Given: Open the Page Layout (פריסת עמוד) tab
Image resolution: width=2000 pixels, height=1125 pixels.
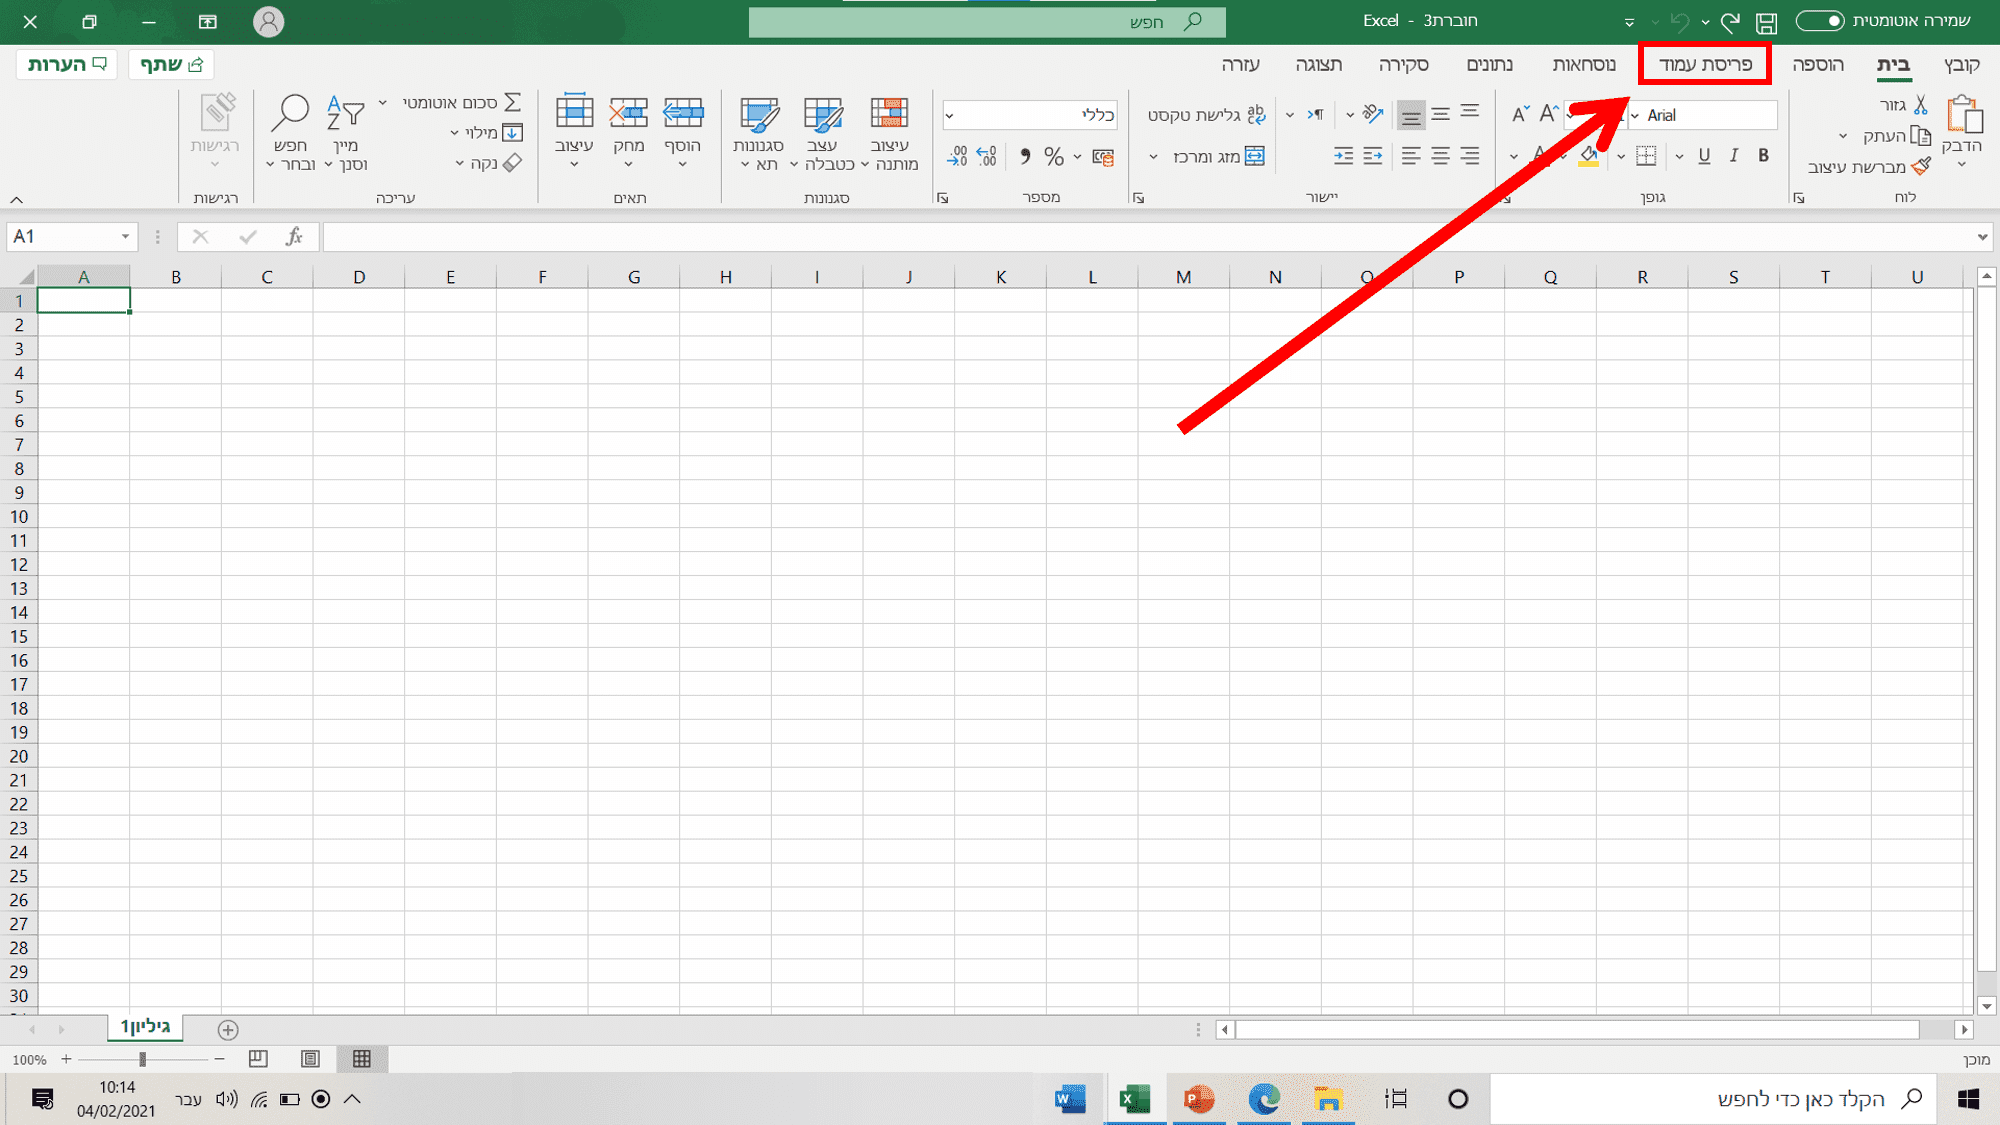Looking at the screenshot, I should coord(1705,64).
